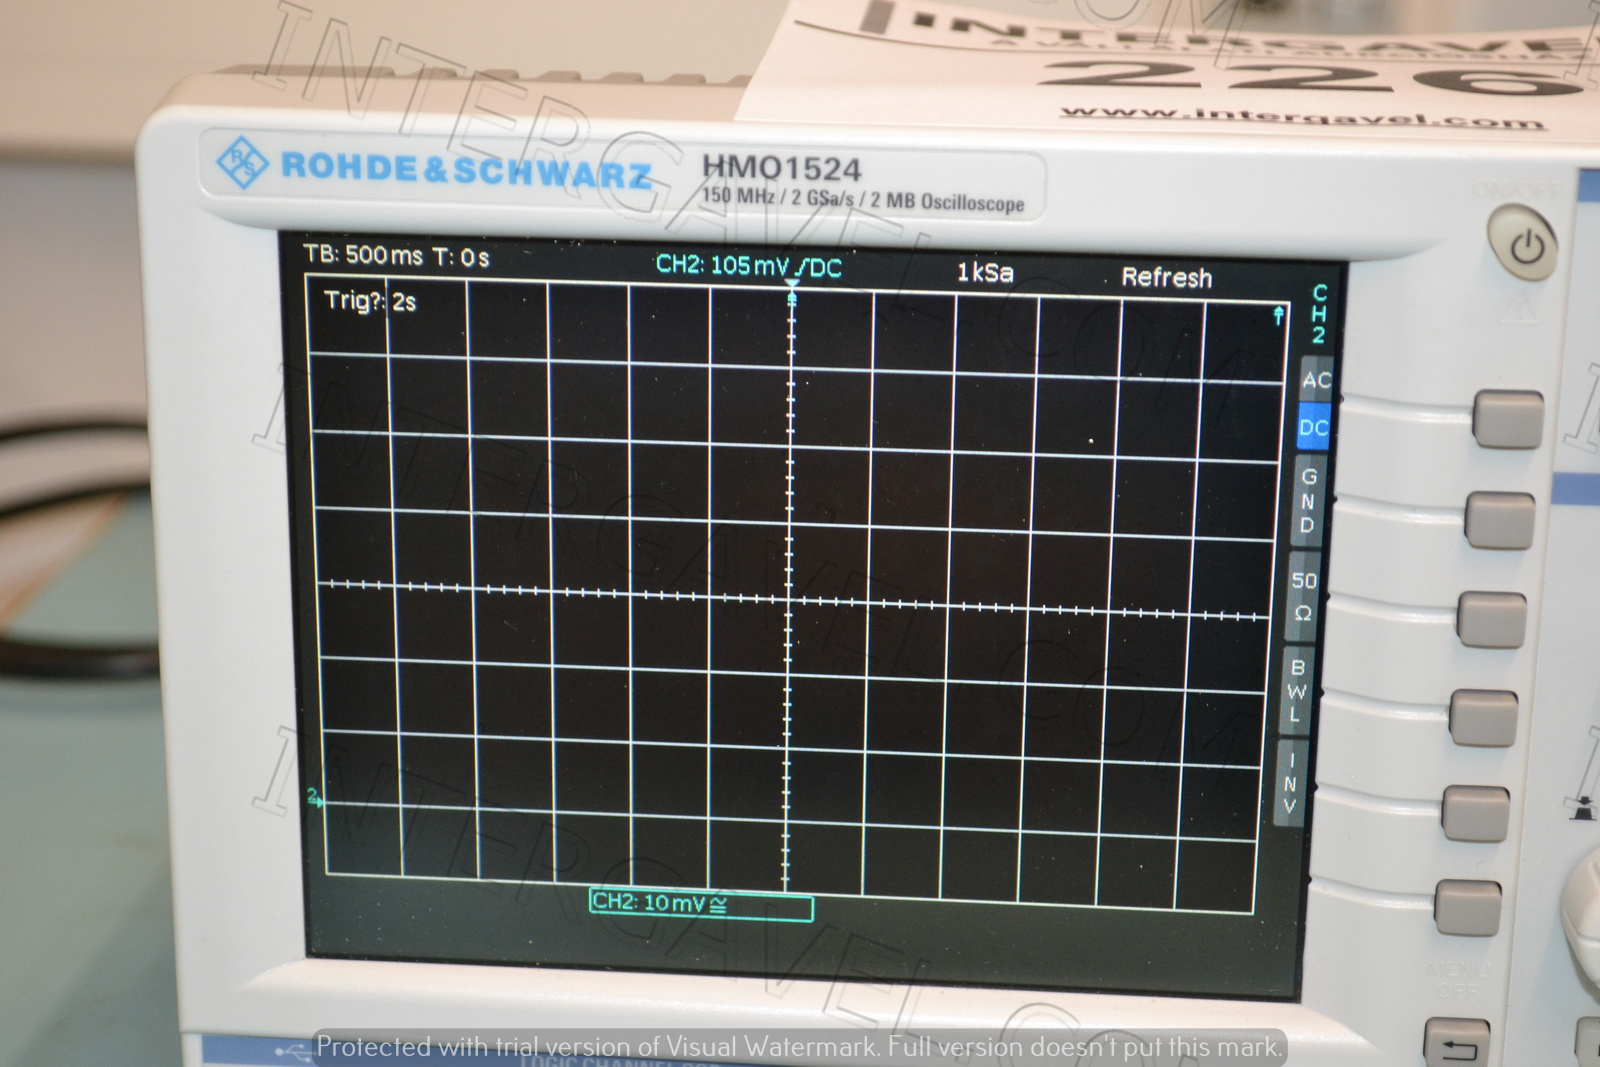
Task: Select AC coupling for channel 2
Action: [x=1316, y=379]
